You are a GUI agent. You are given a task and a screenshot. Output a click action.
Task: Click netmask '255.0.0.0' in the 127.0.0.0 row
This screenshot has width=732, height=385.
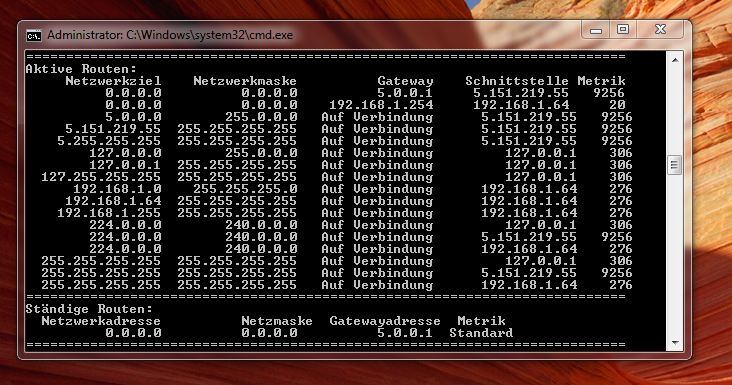point(261,153)
